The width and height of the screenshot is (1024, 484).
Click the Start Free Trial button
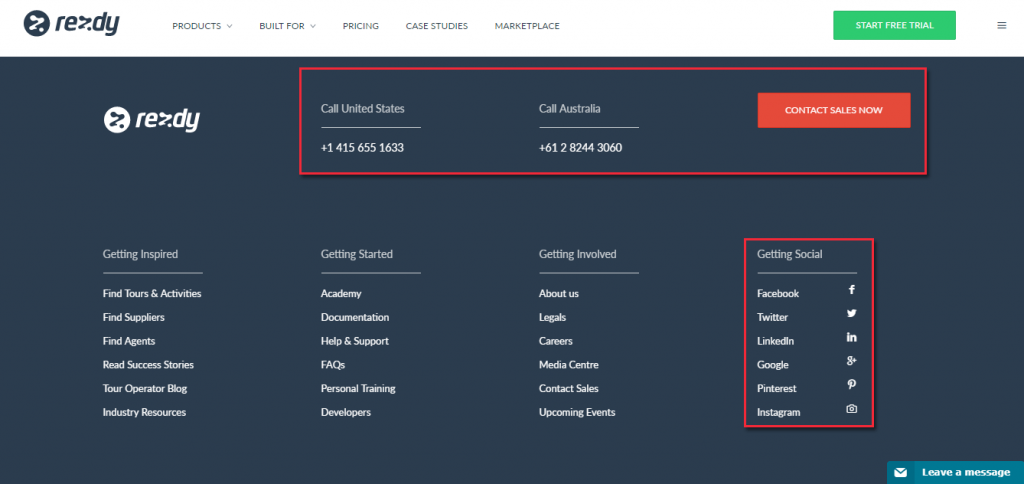894,25
